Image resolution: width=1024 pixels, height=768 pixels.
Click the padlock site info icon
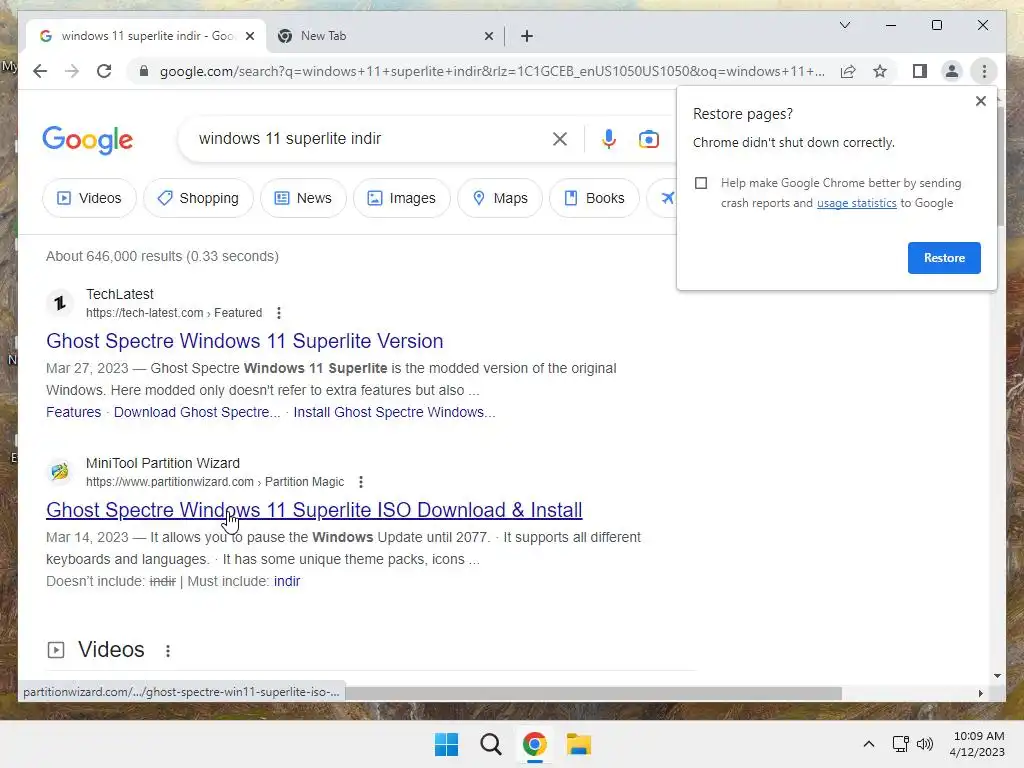(x=144, y=71)
